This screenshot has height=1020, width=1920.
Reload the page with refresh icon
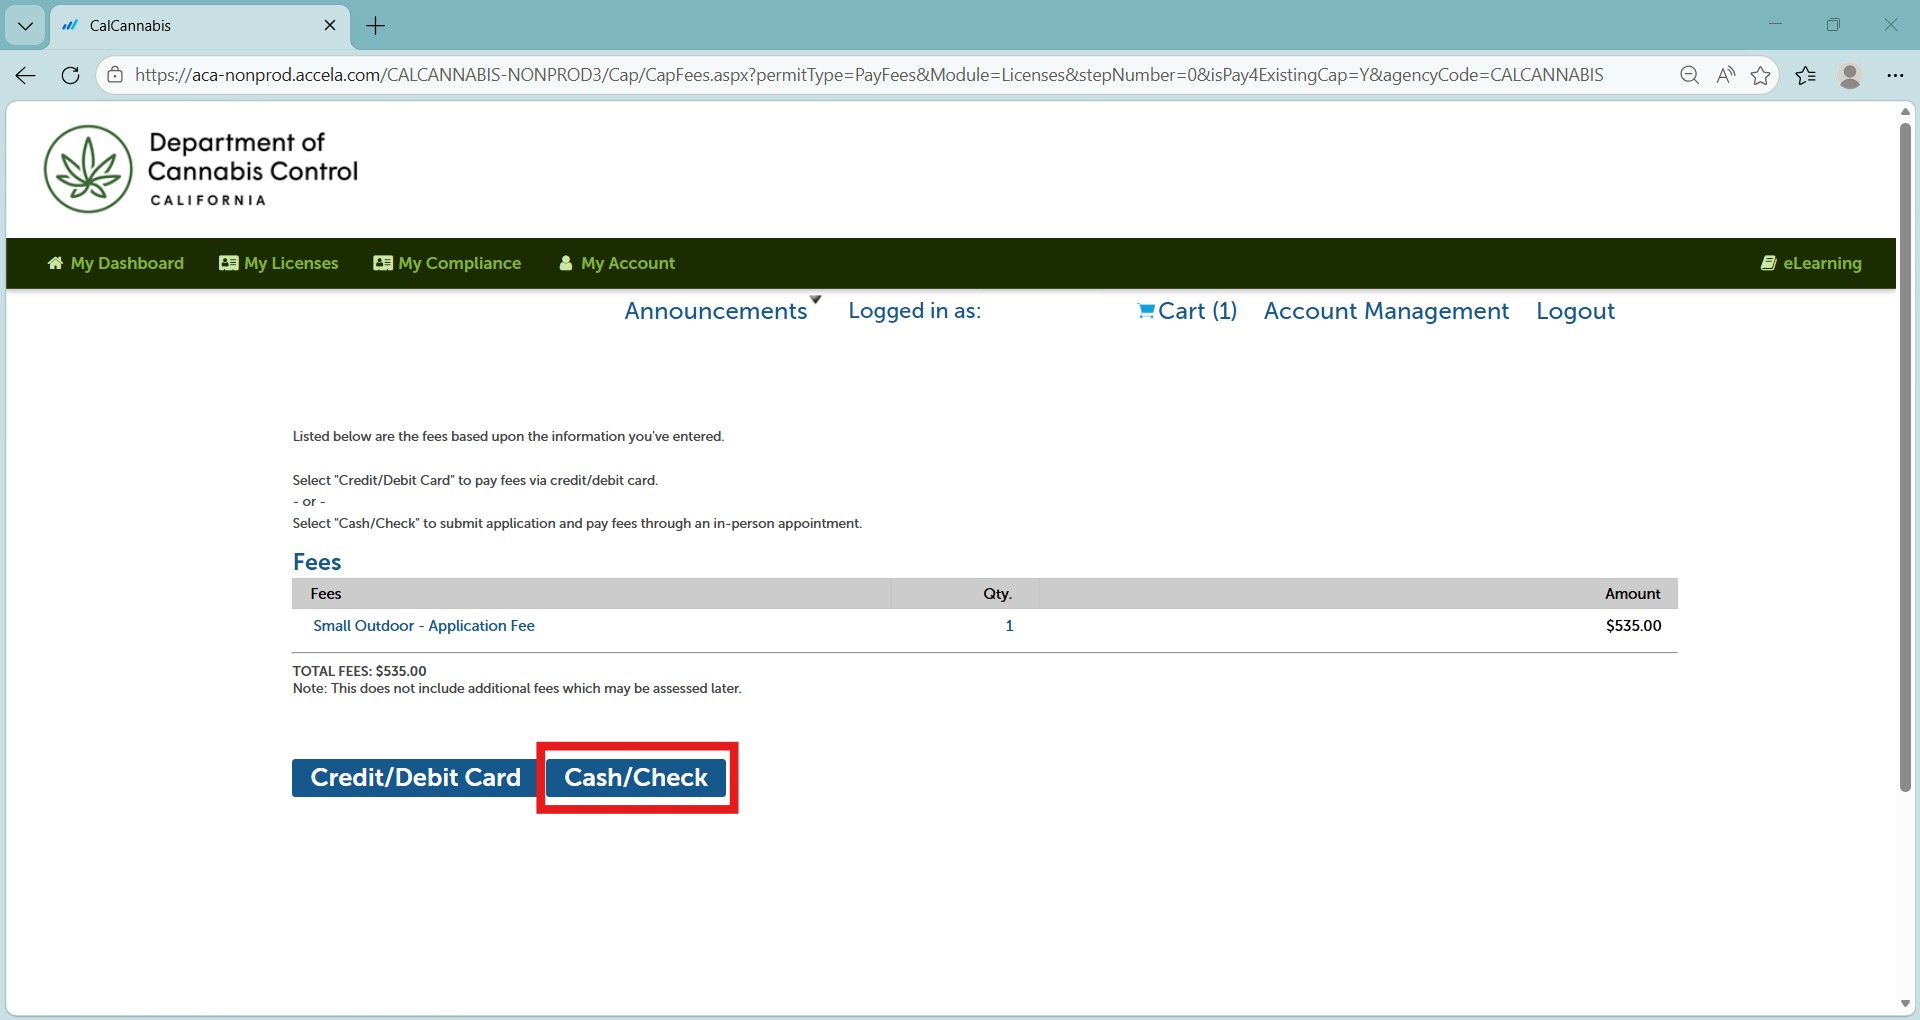point(70,75)
